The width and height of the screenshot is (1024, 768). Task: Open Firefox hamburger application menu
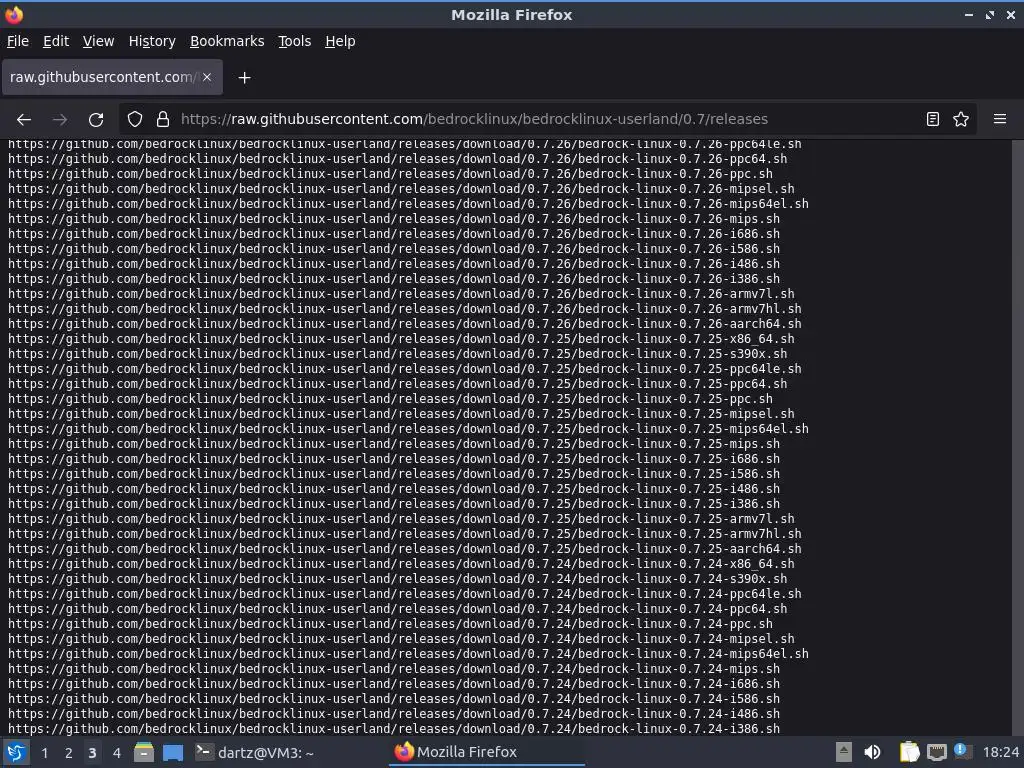1000,119
